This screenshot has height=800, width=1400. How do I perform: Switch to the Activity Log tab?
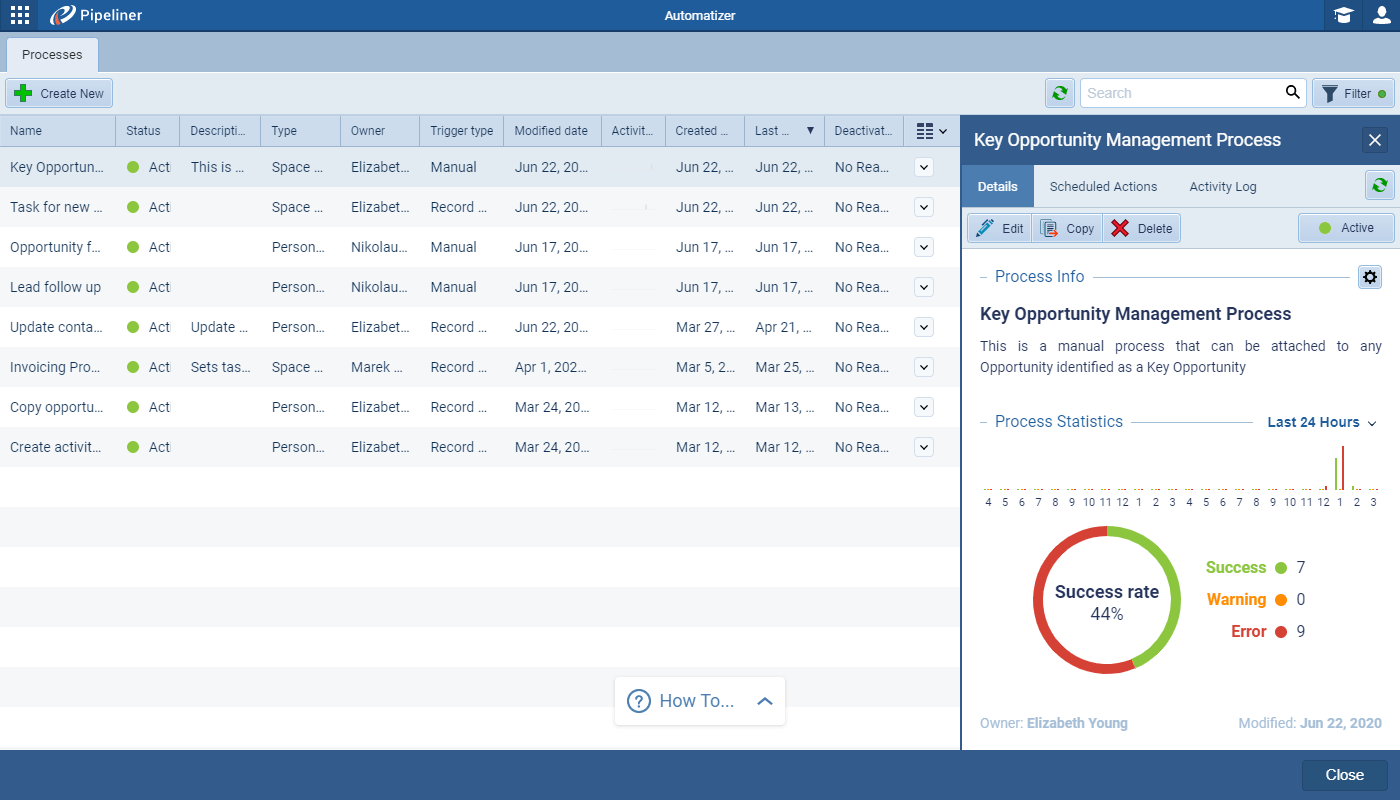tap(1222, 186)
